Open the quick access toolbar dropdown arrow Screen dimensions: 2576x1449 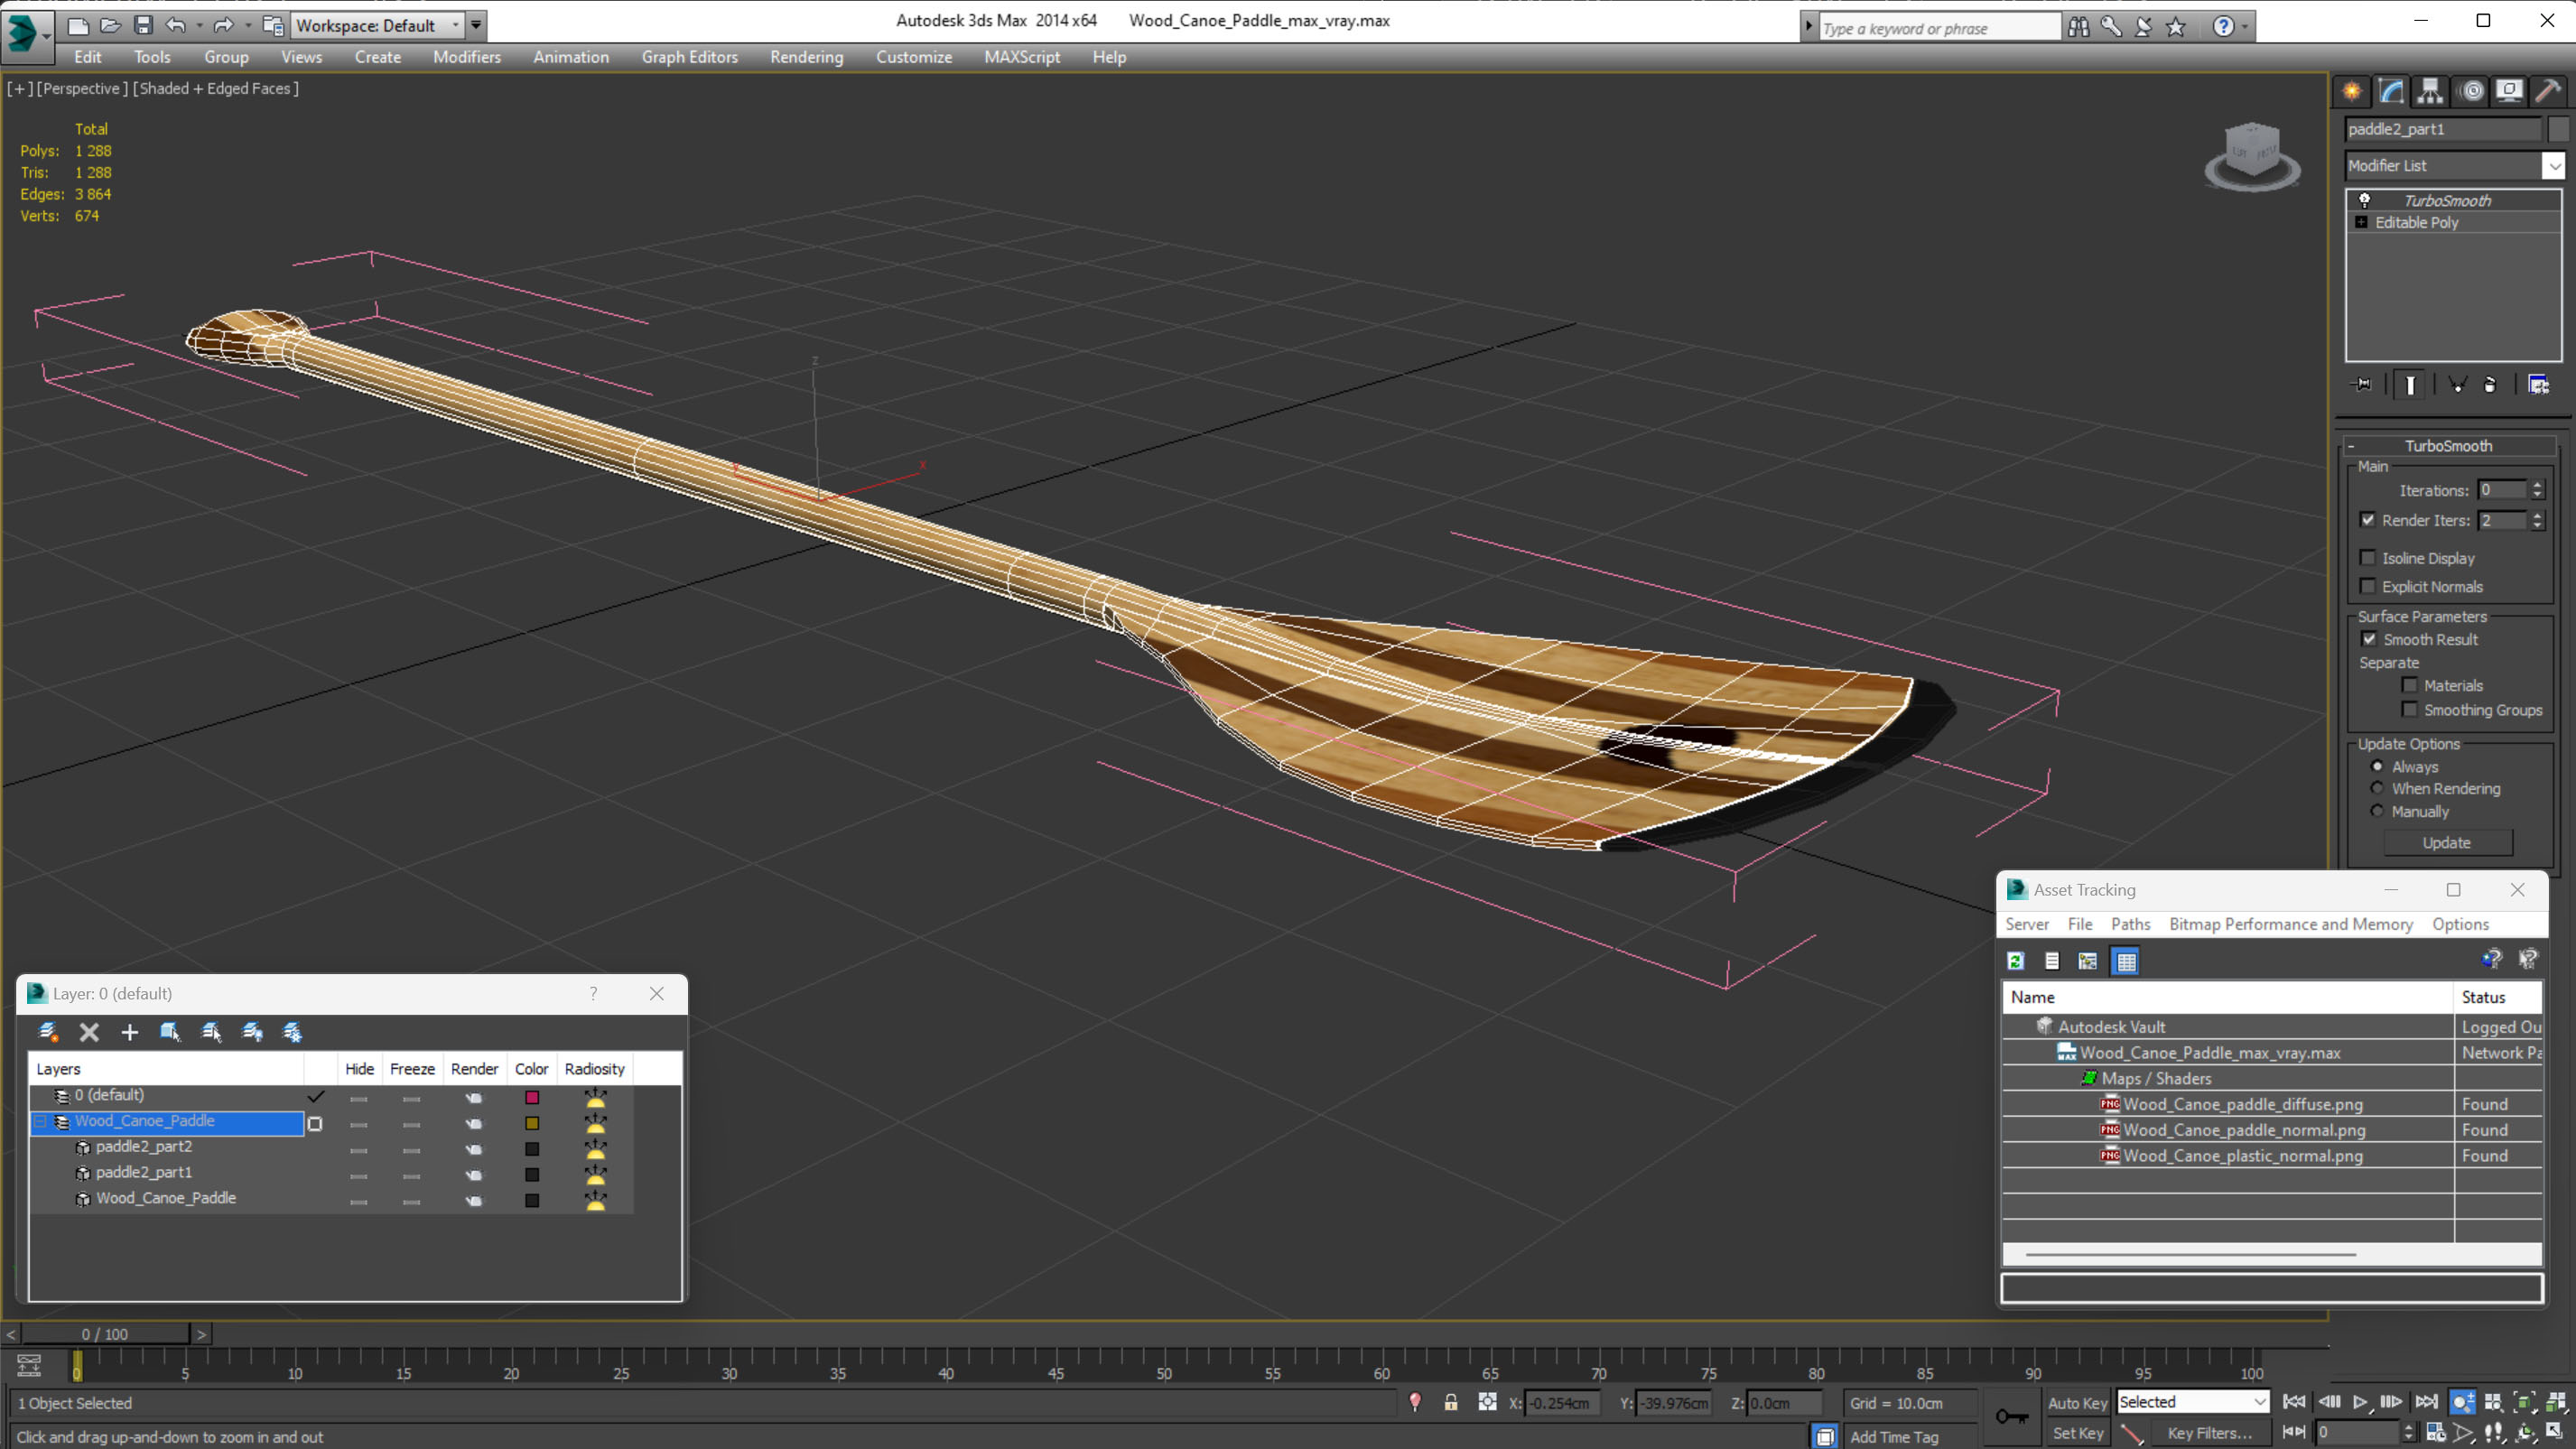[476, 25]
